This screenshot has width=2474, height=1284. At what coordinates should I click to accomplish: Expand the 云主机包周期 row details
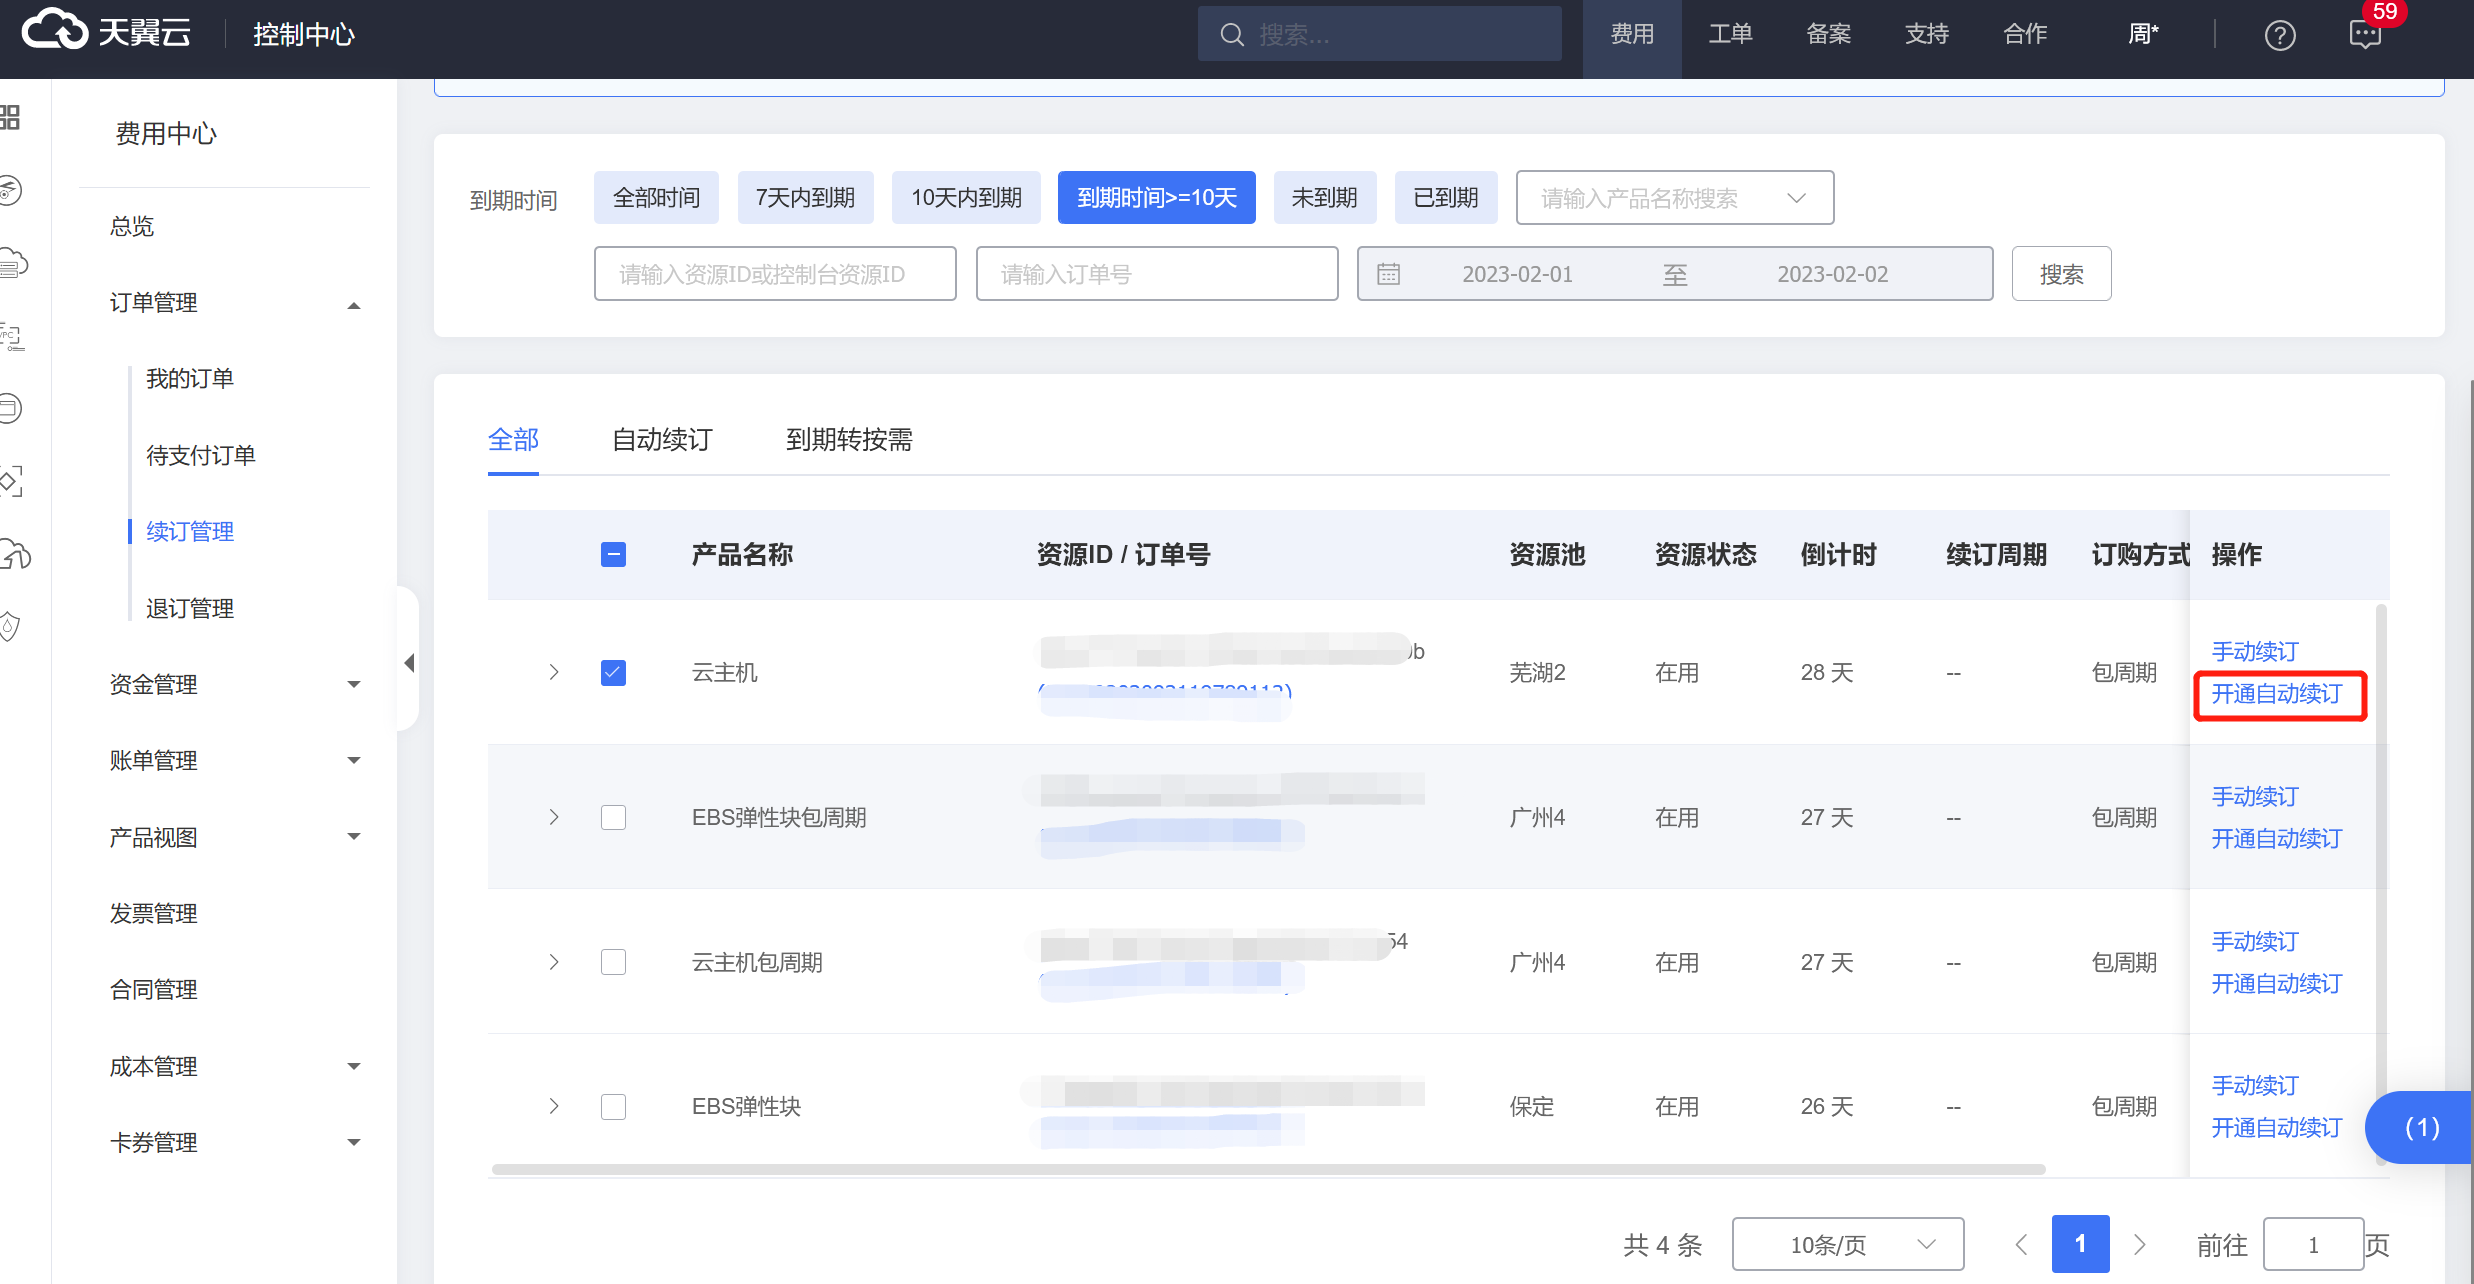(x=554, y=962)
